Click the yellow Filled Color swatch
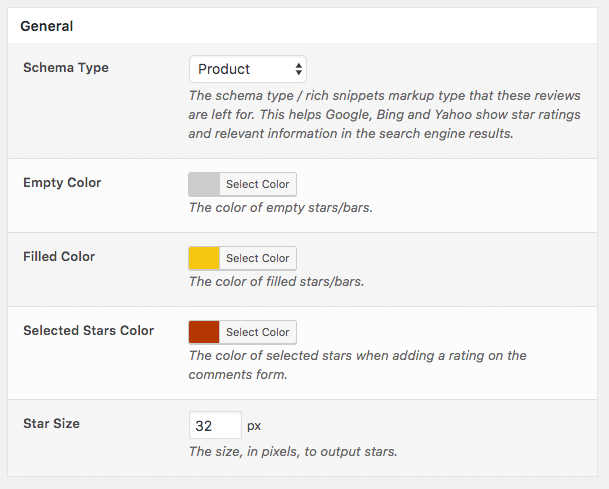Viewport: 609px width, 489px height. (x=204, y=258)
